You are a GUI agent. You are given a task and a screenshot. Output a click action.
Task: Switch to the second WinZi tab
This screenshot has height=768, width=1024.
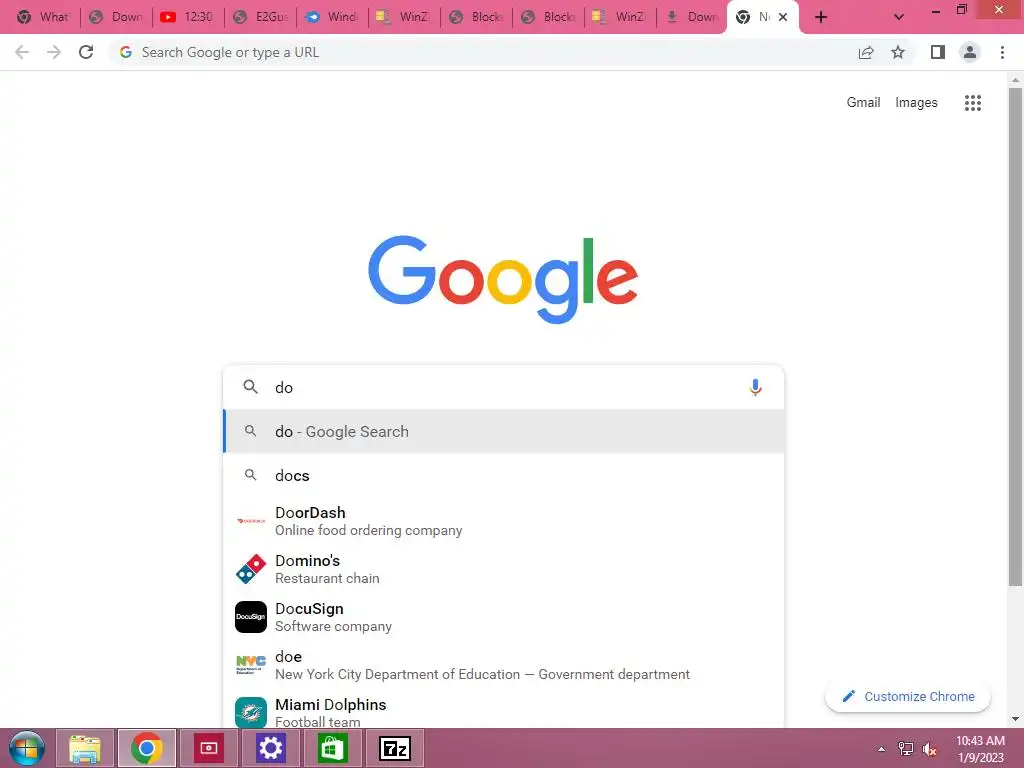click(619, 17)
